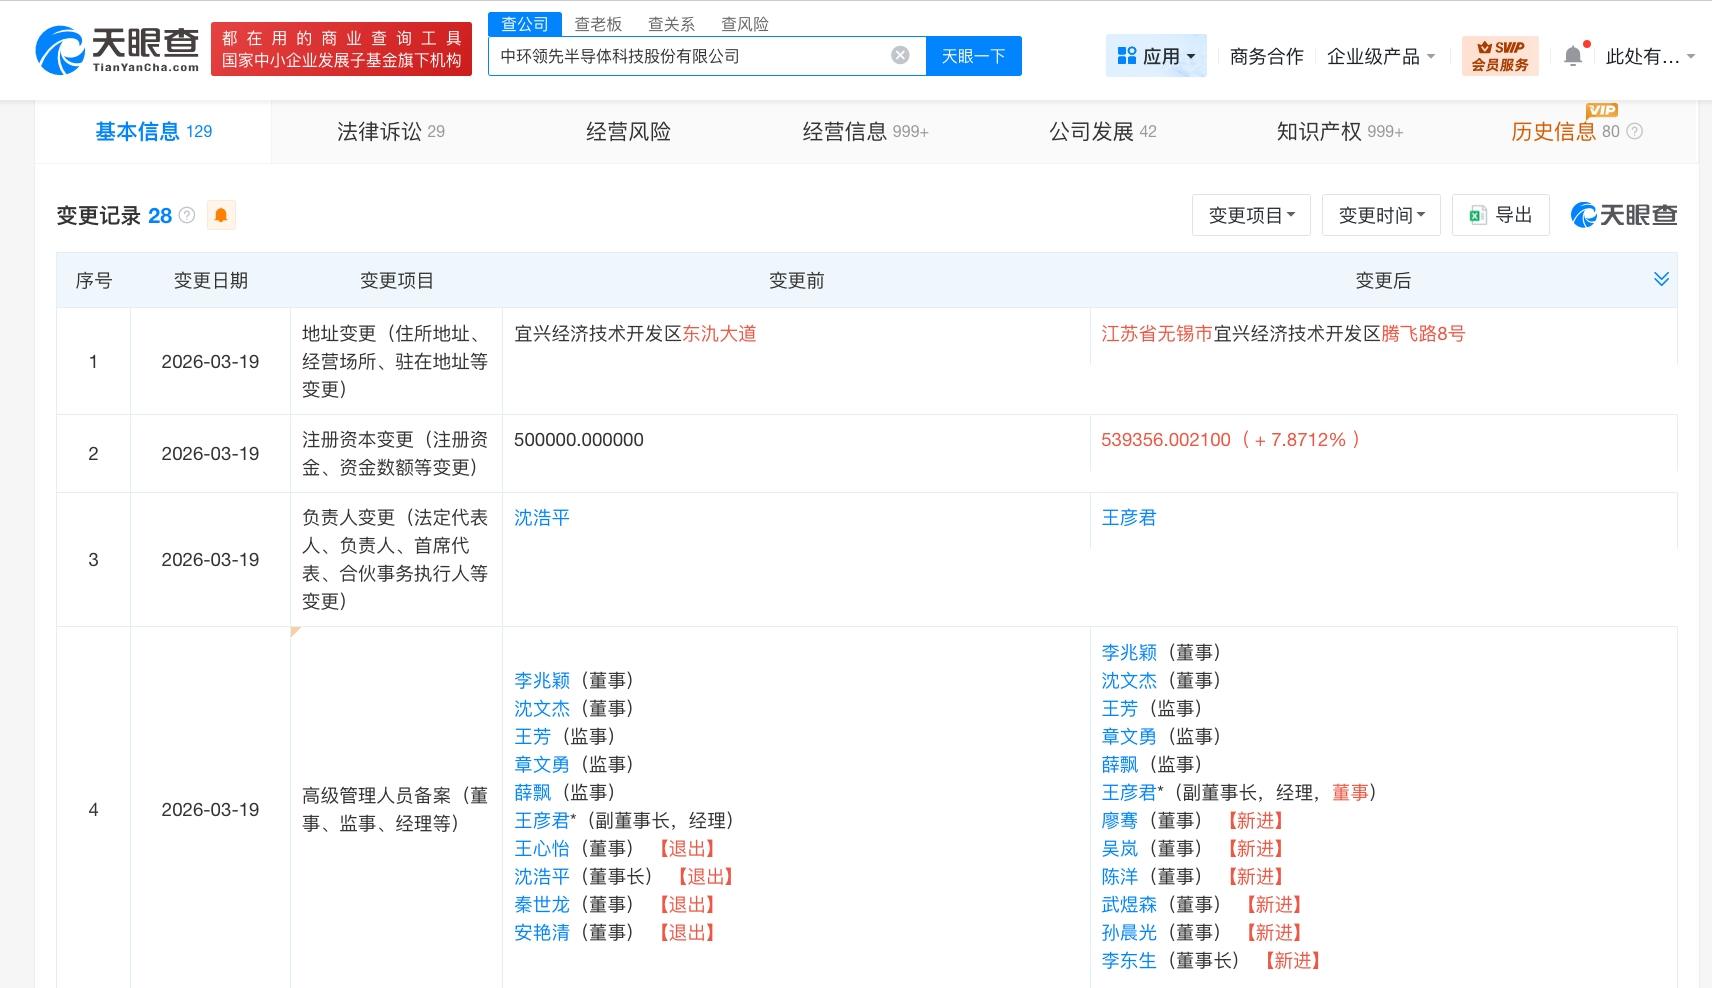Open 商务合作 link in header
1712x988 pixels.
[x=1266, y=56]
